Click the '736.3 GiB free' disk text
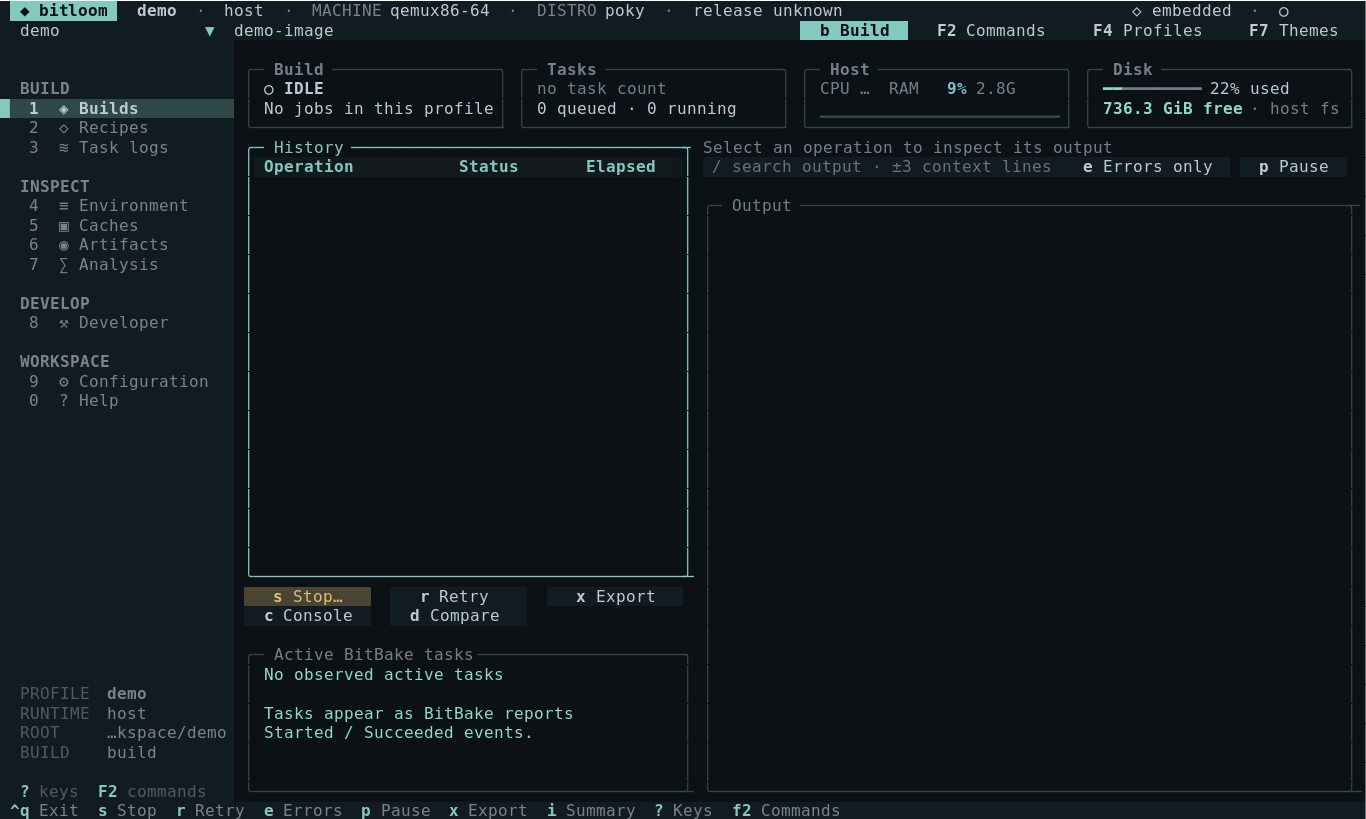Viewport: 1366px width, 819px height. (1172, 109)
